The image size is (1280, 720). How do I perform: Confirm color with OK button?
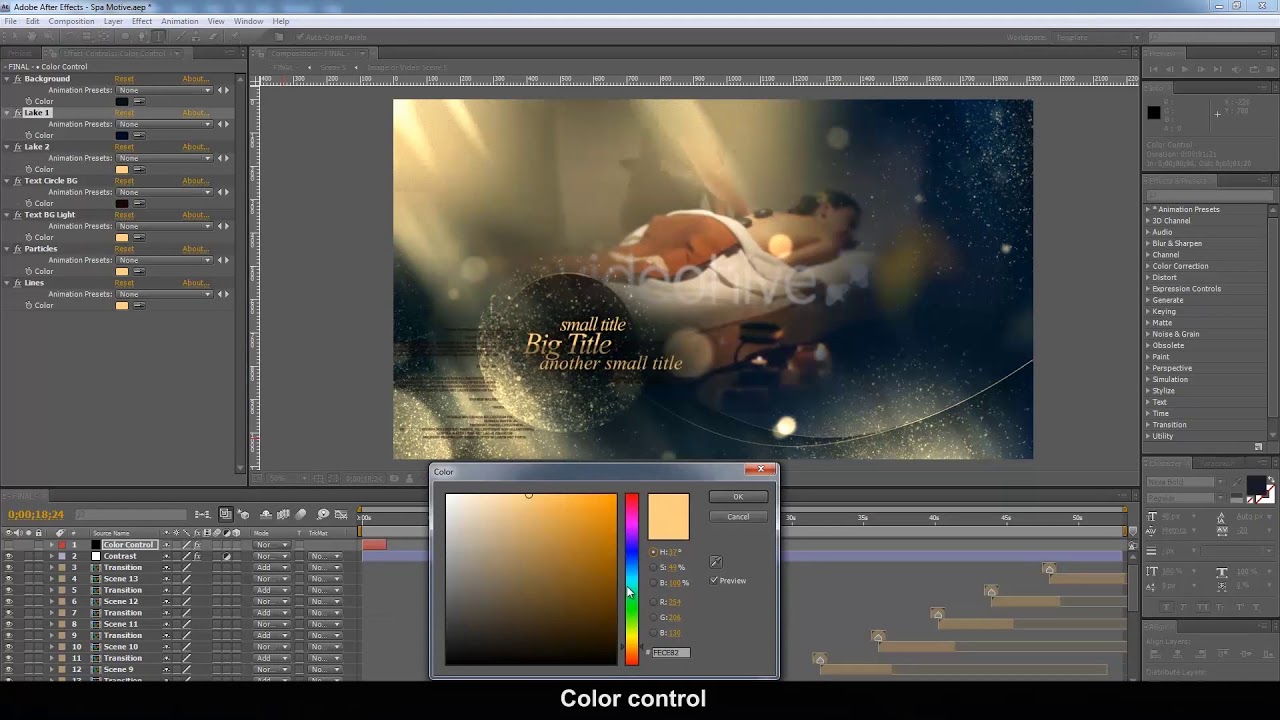(738, 497)
